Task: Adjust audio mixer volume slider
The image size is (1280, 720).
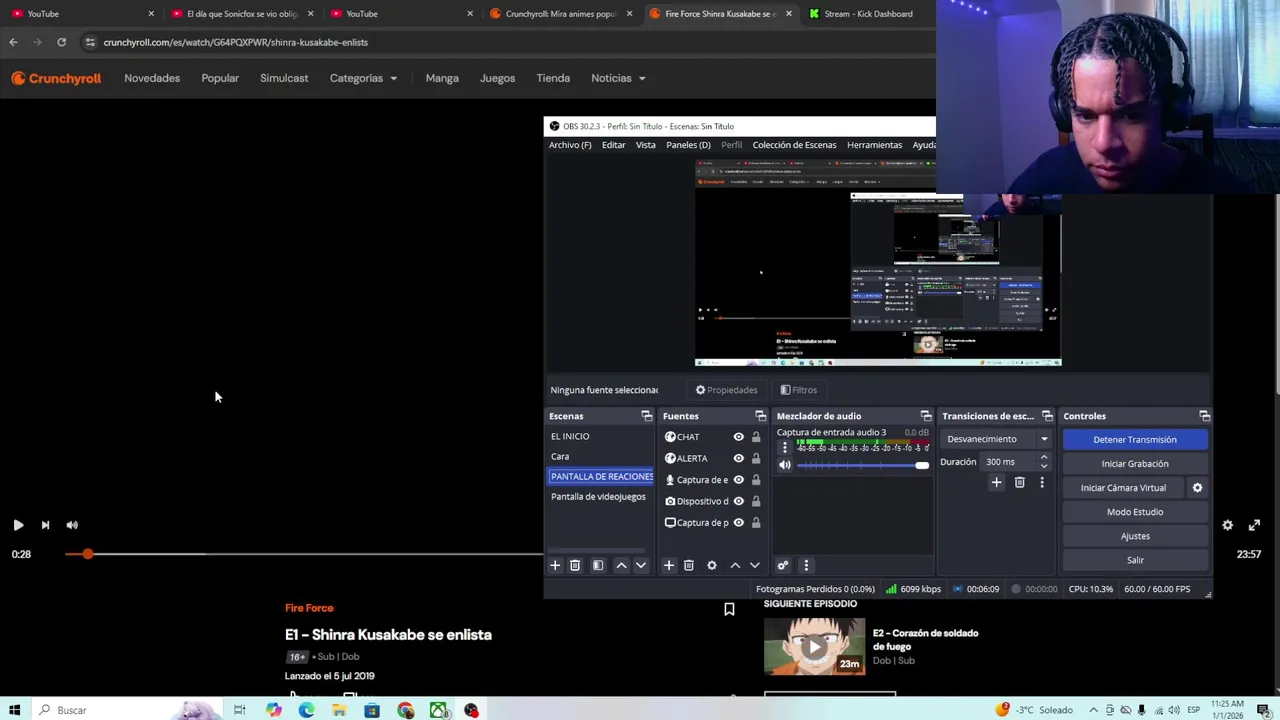Action: 862,465
